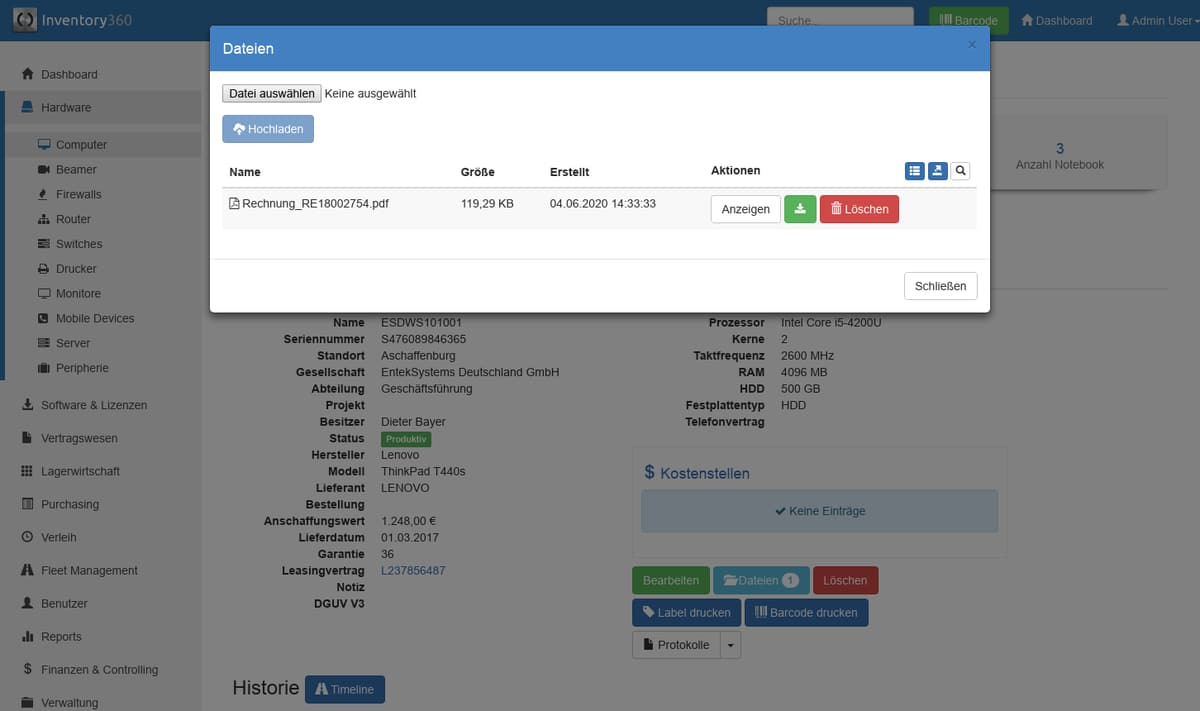
Task: Sort the file table by the Größe column
Action: coord(477,171)
